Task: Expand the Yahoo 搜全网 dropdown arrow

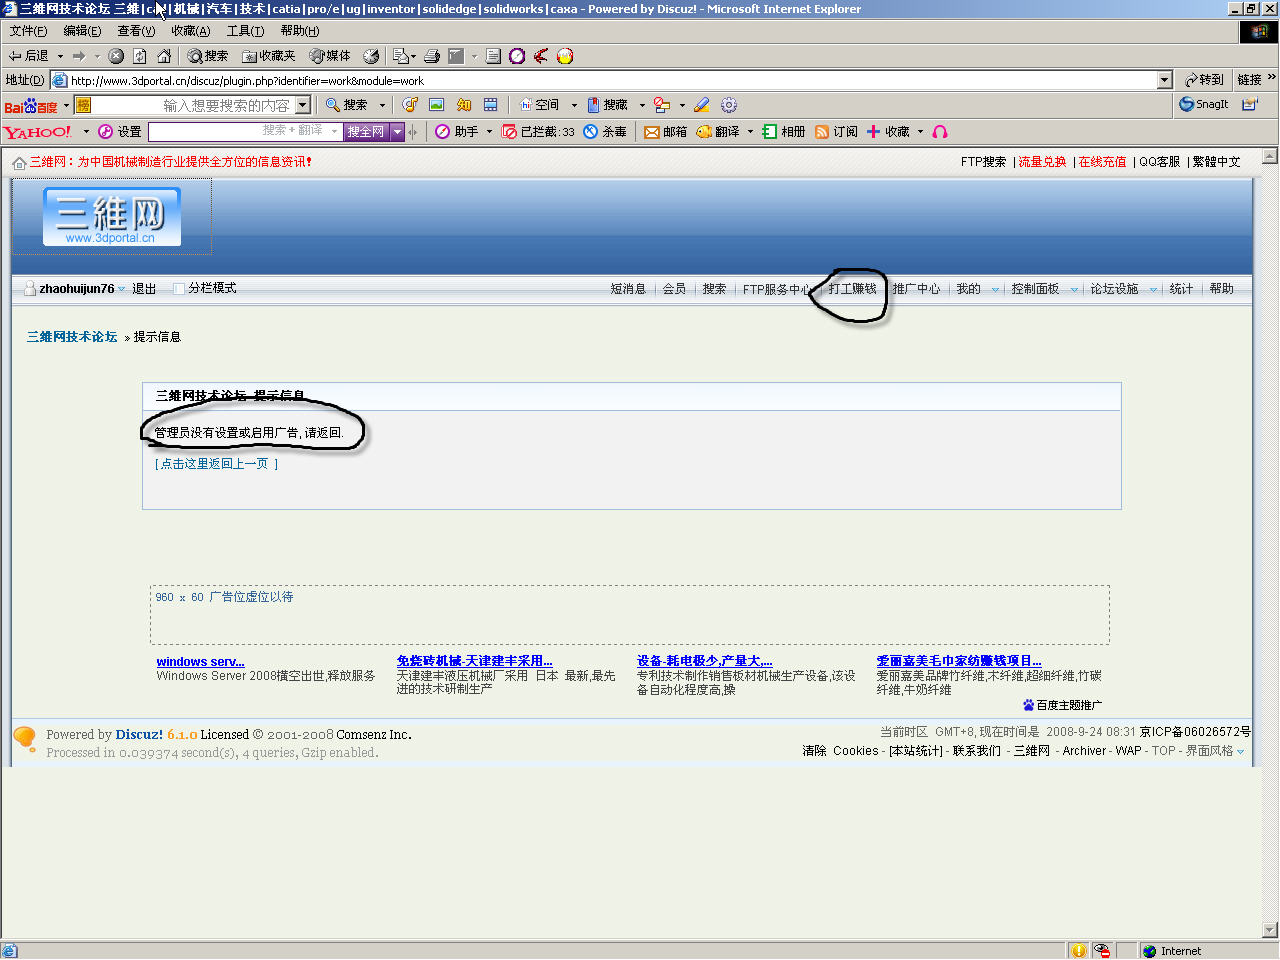Action: [x=397, y=132]
